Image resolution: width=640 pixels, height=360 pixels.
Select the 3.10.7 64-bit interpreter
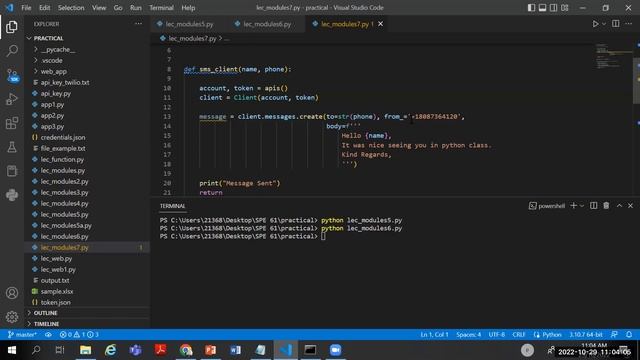coord(586,335)
